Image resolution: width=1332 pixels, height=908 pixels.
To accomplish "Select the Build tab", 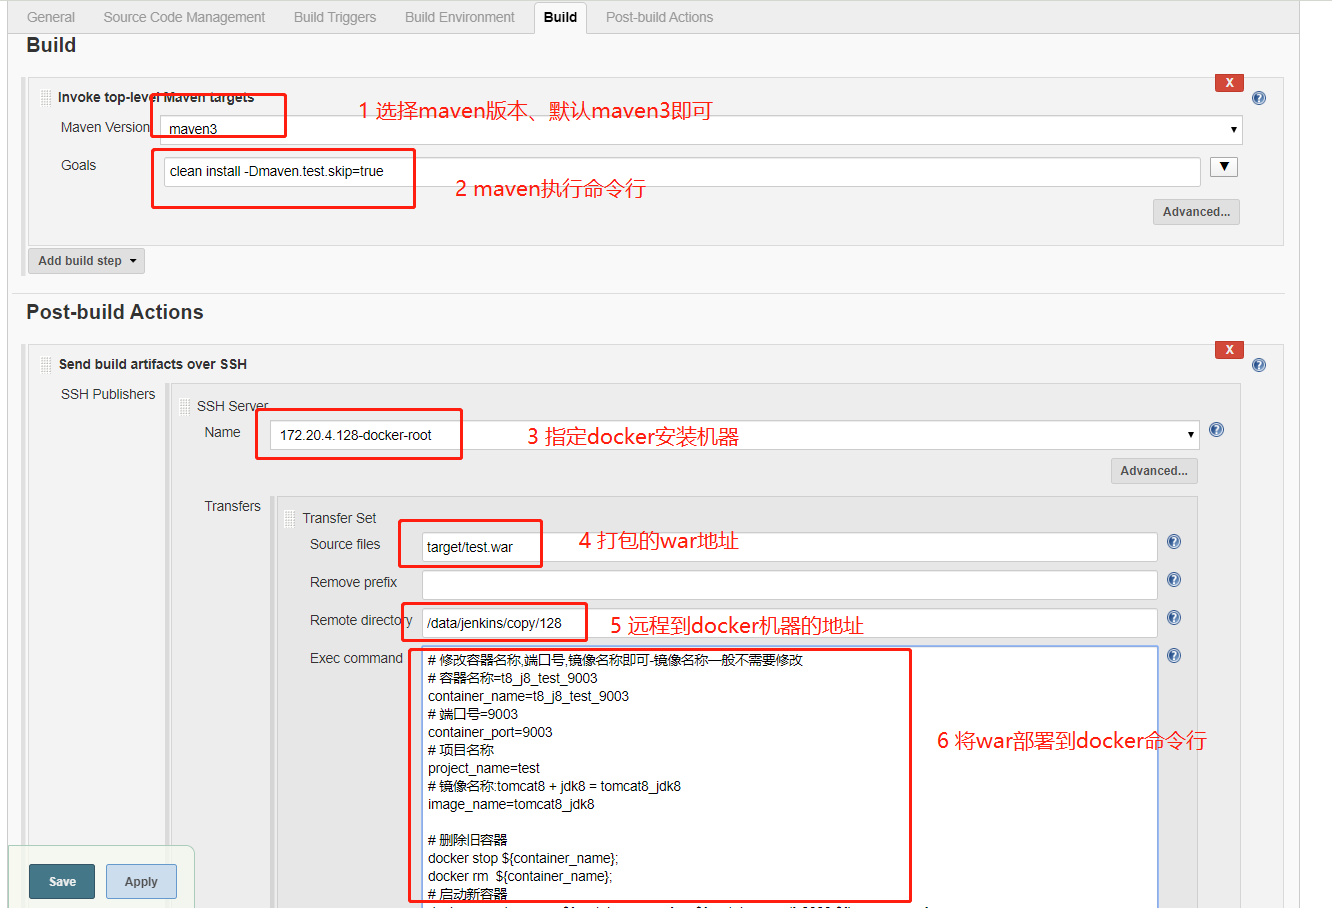I will click(x=560, y=17).
